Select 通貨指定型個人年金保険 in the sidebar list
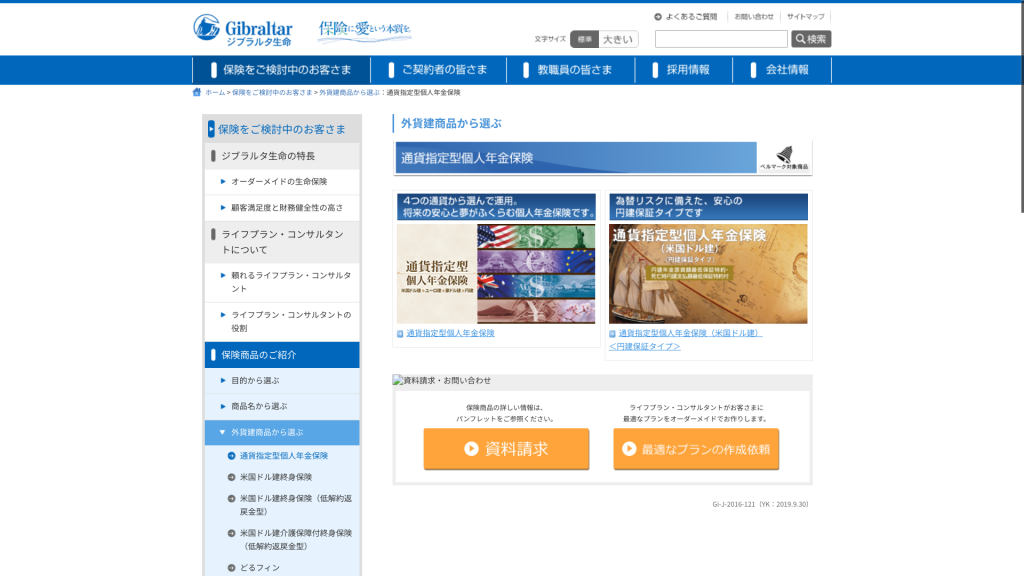The image size is (1024, 576). [283, 456]
